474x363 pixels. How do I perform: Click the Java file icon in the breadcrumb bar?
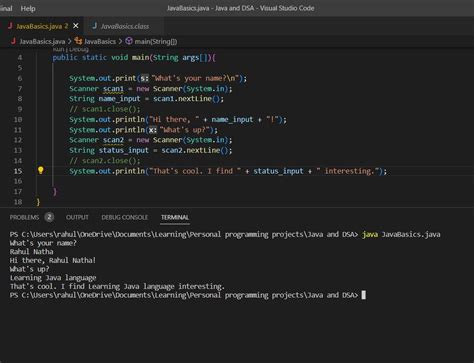click(13, 41)
